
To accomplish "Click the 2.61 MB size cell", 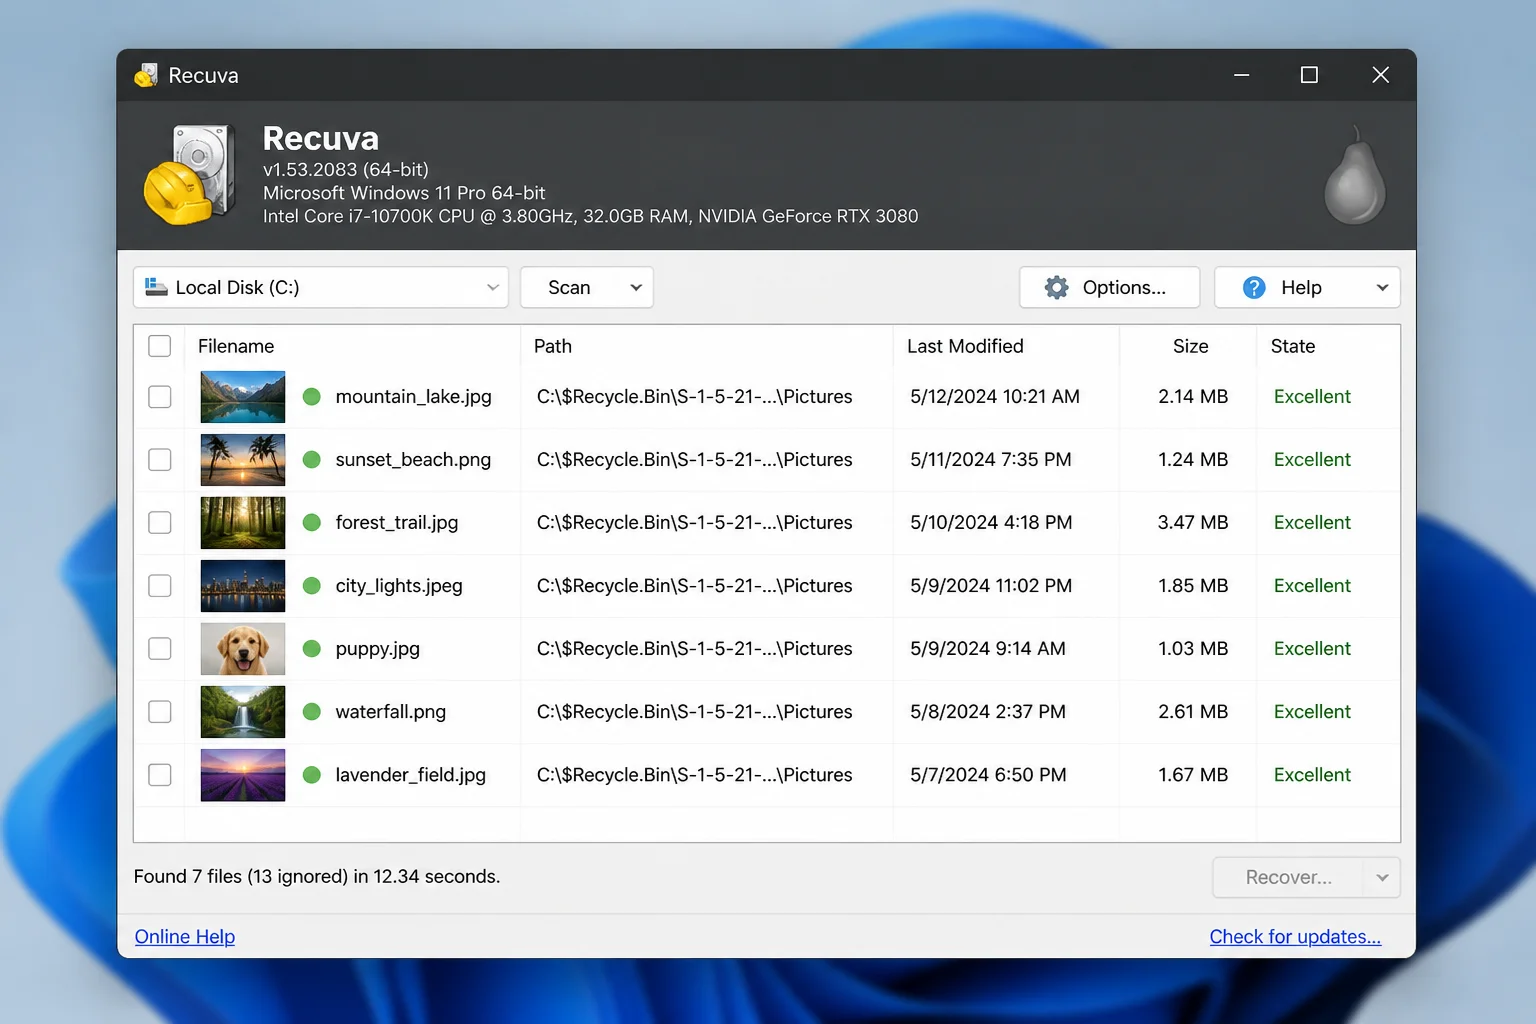I will click(x=1192, y=712).
